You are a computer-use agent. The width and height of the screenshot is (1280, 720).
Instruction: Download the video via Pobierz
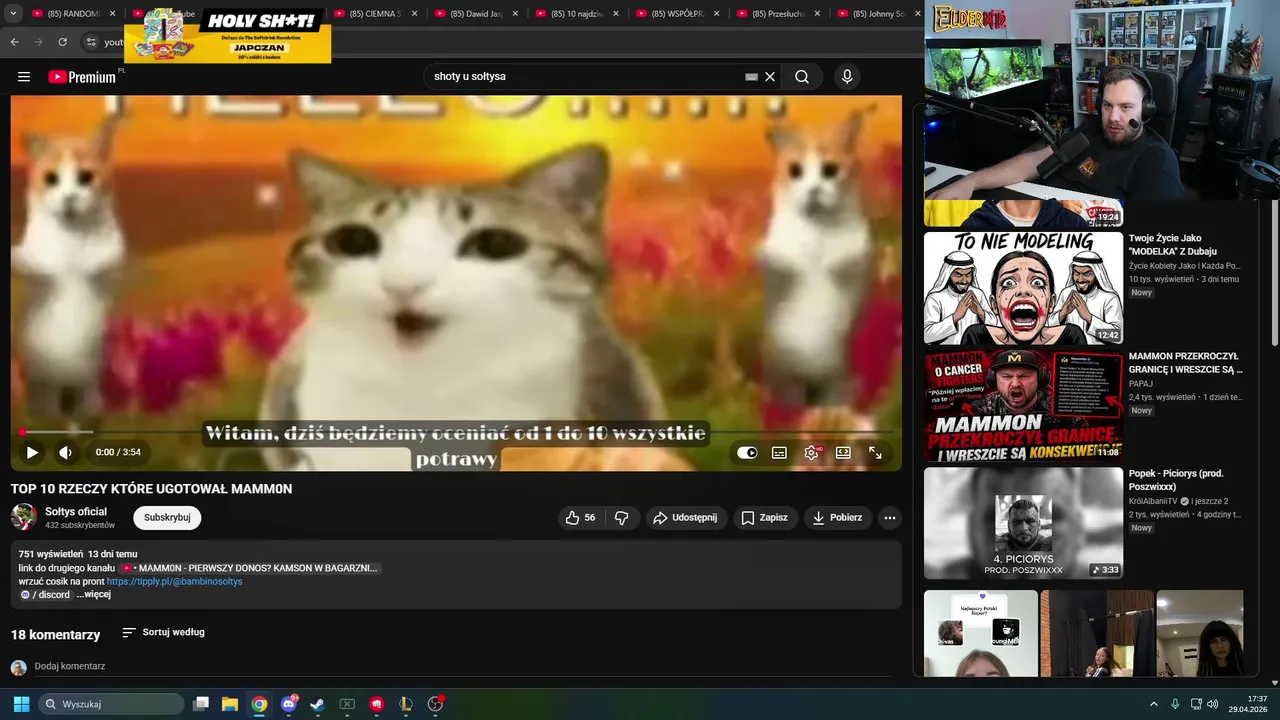838,517
